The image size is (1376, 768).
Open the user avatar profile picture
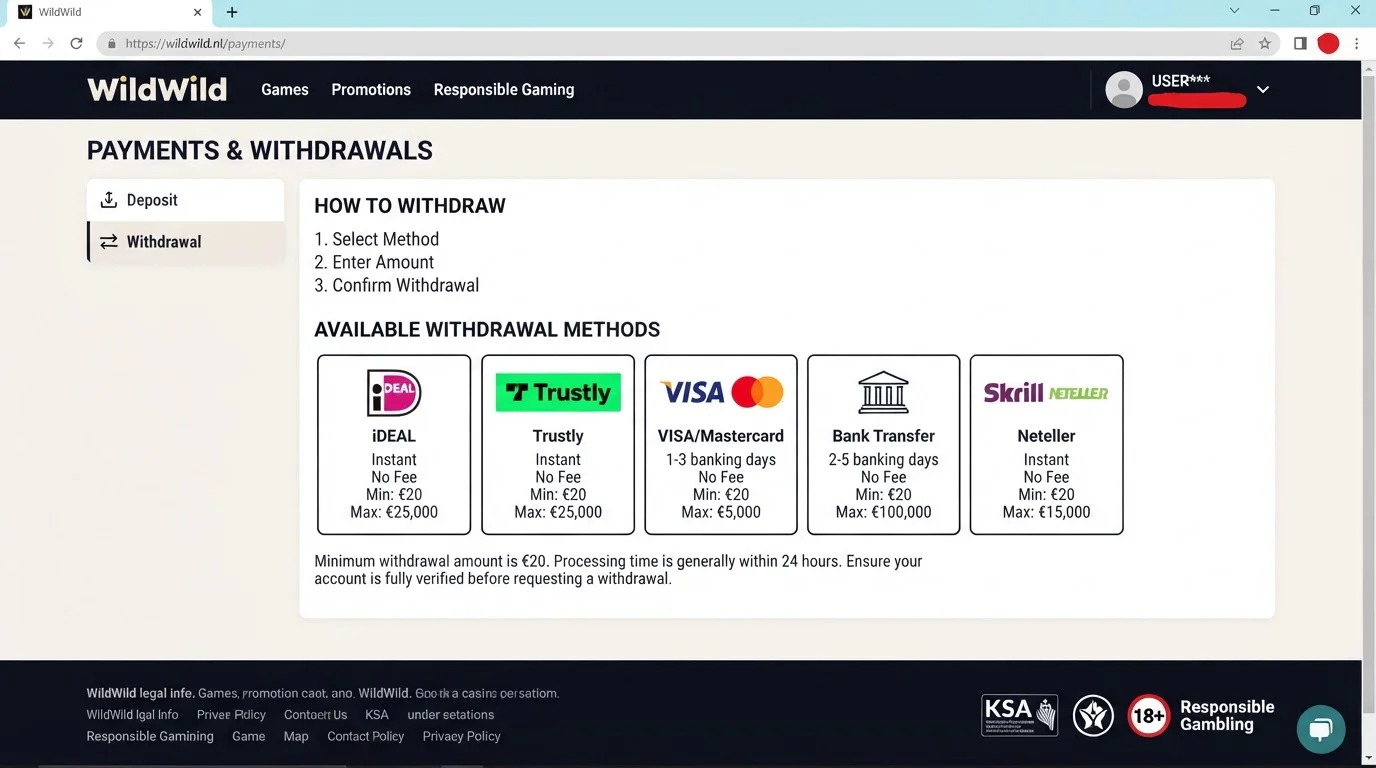[x=1124, y=89]
